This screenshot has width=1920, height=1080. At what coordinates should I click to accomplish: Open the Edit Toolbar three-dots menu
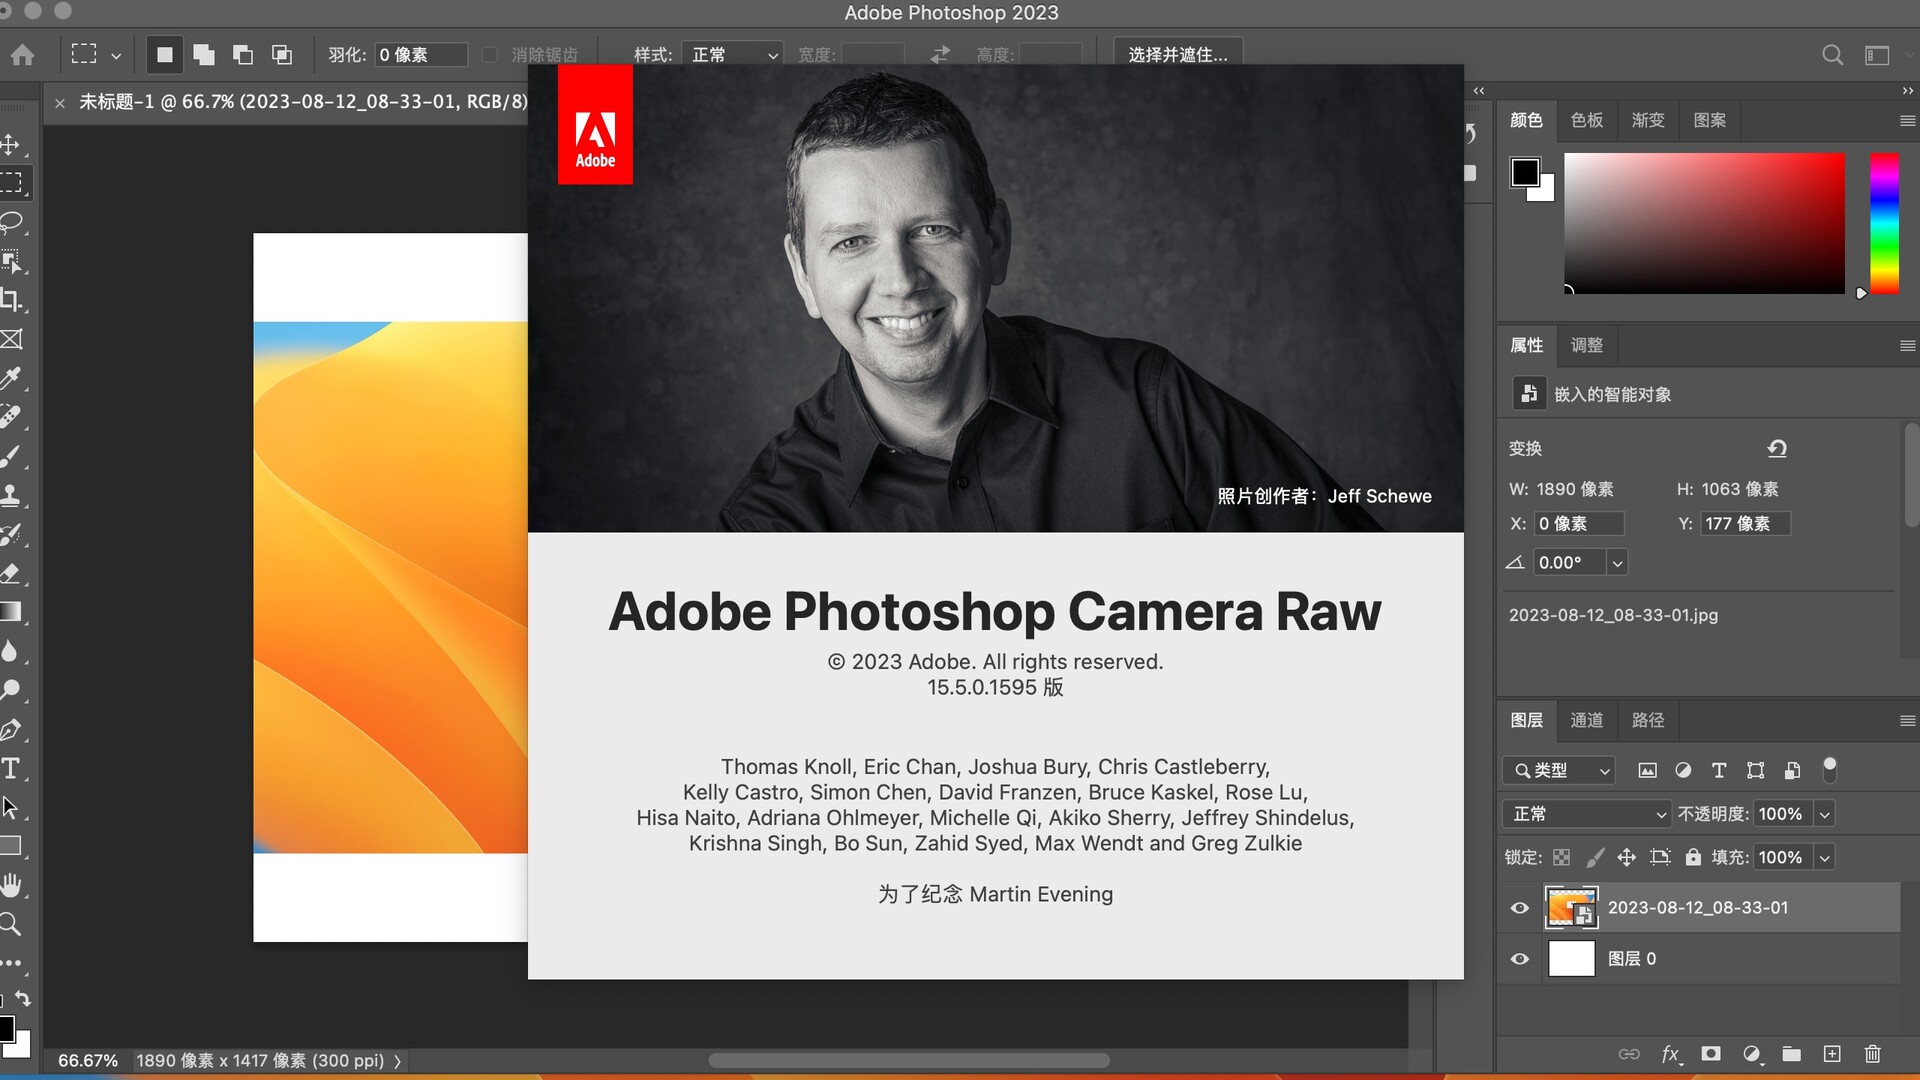coord(11,963)
